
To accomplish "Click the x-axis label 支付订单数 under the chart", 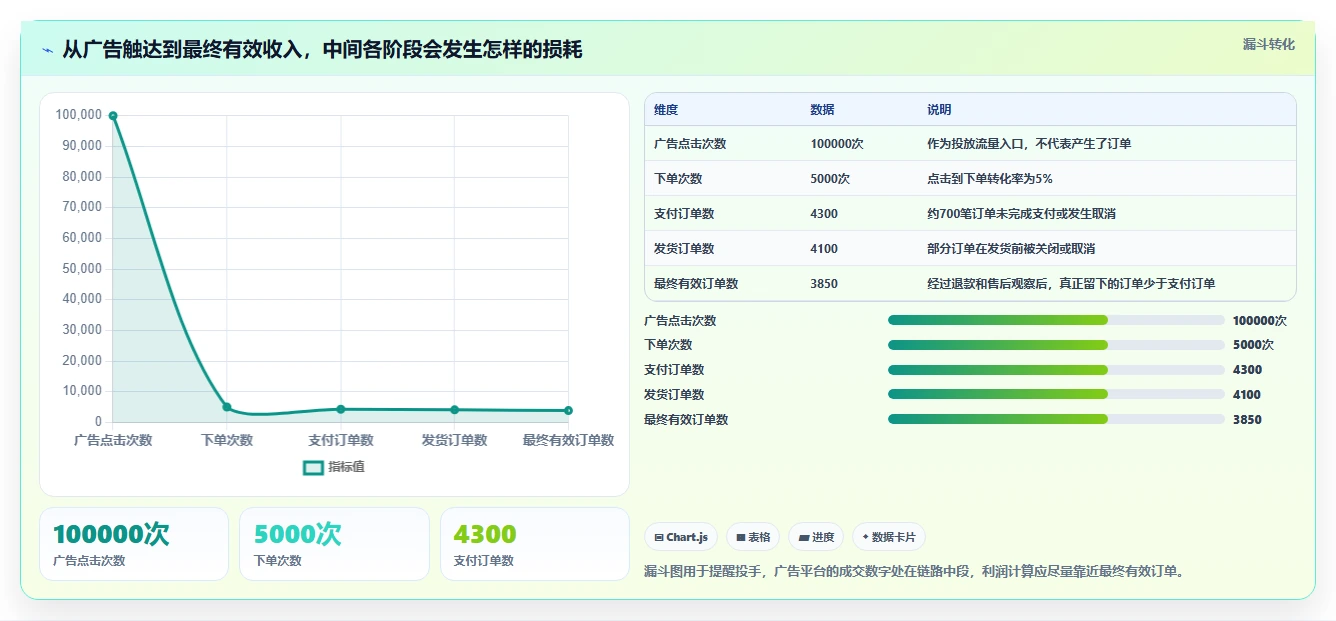I will point(341,440).
